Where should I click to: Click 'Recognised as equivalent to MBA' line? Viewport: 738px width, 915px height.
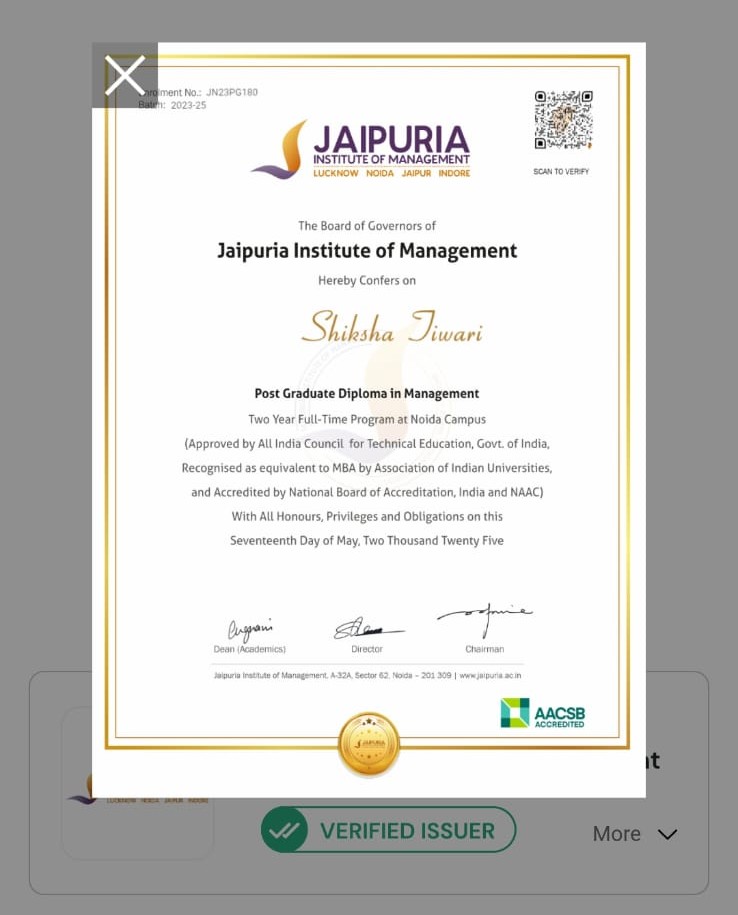[367, 468]
